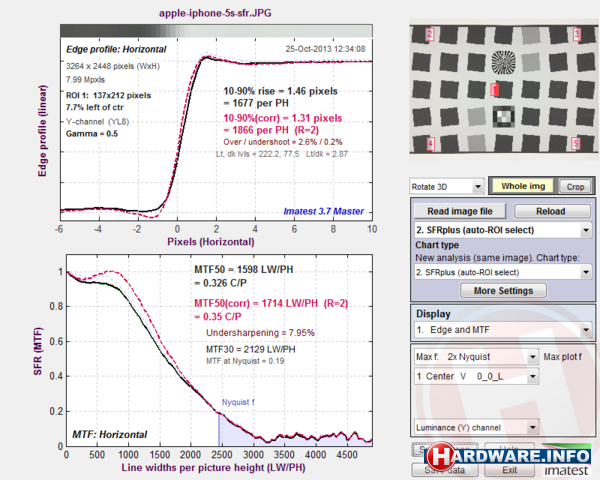Screen dimensions: 600x480
Task: Click the Undersharpening = 7.95% text
Action: [x=260, y=333]
